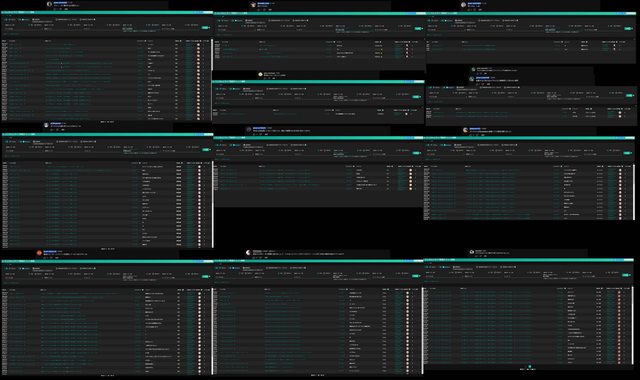The width and height of the screenshot is (640, 380).
Task: Click the orange avatar above the bottom-left panel
Action: [x=39, y=253]
